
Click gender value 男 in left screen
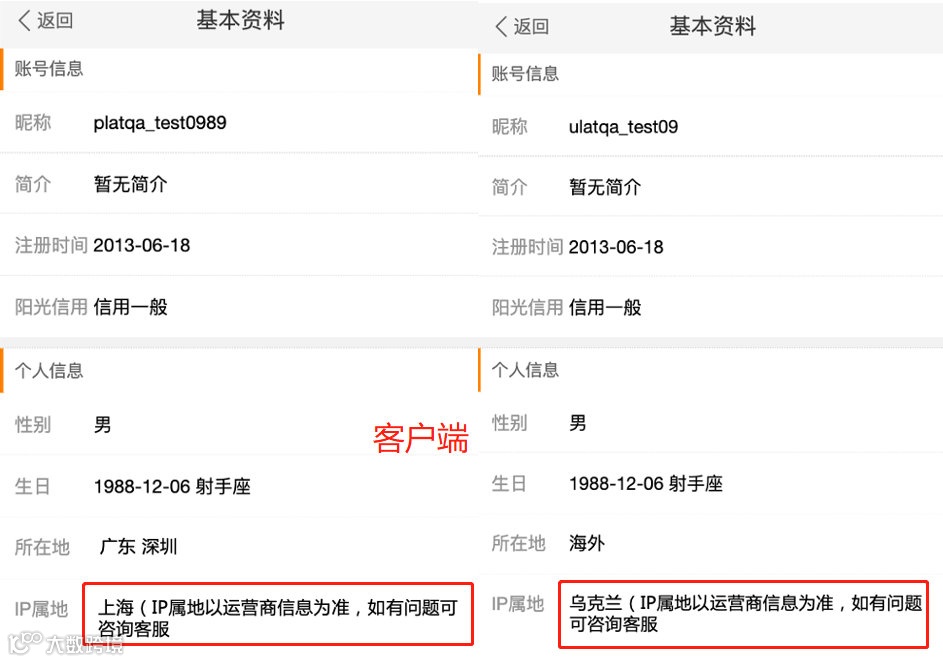click(x=102, y=424)
